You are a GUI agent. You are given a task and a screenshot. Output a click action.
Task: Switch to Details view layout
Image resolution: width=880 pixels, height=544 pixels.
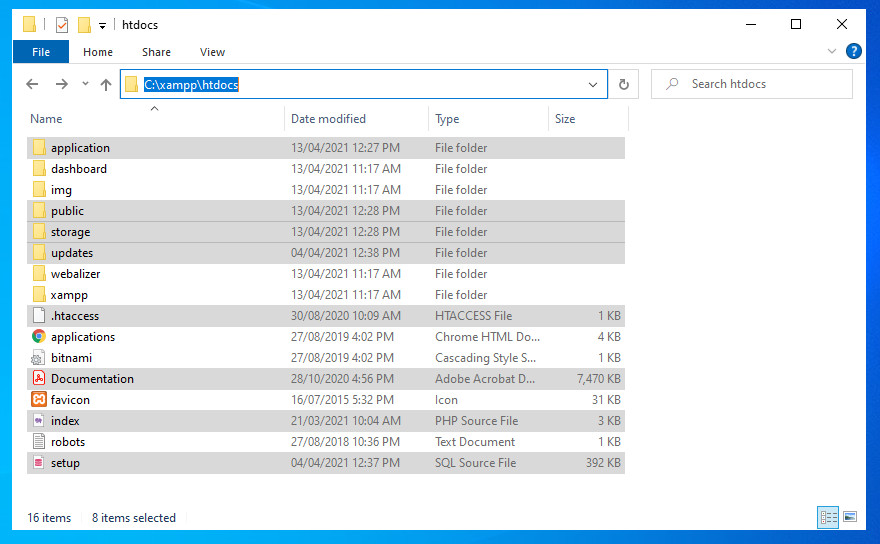[828, 517]
